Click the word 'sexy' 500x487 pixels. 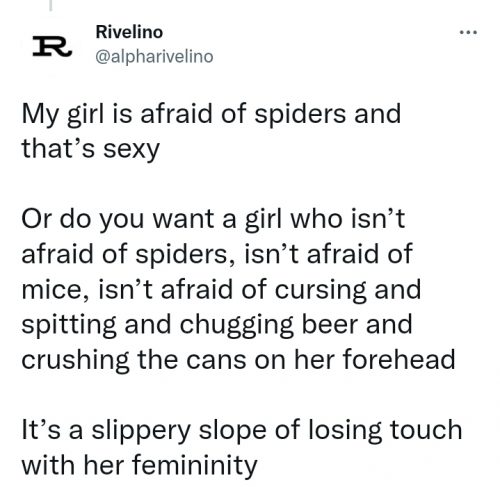(x=131, y=151)
